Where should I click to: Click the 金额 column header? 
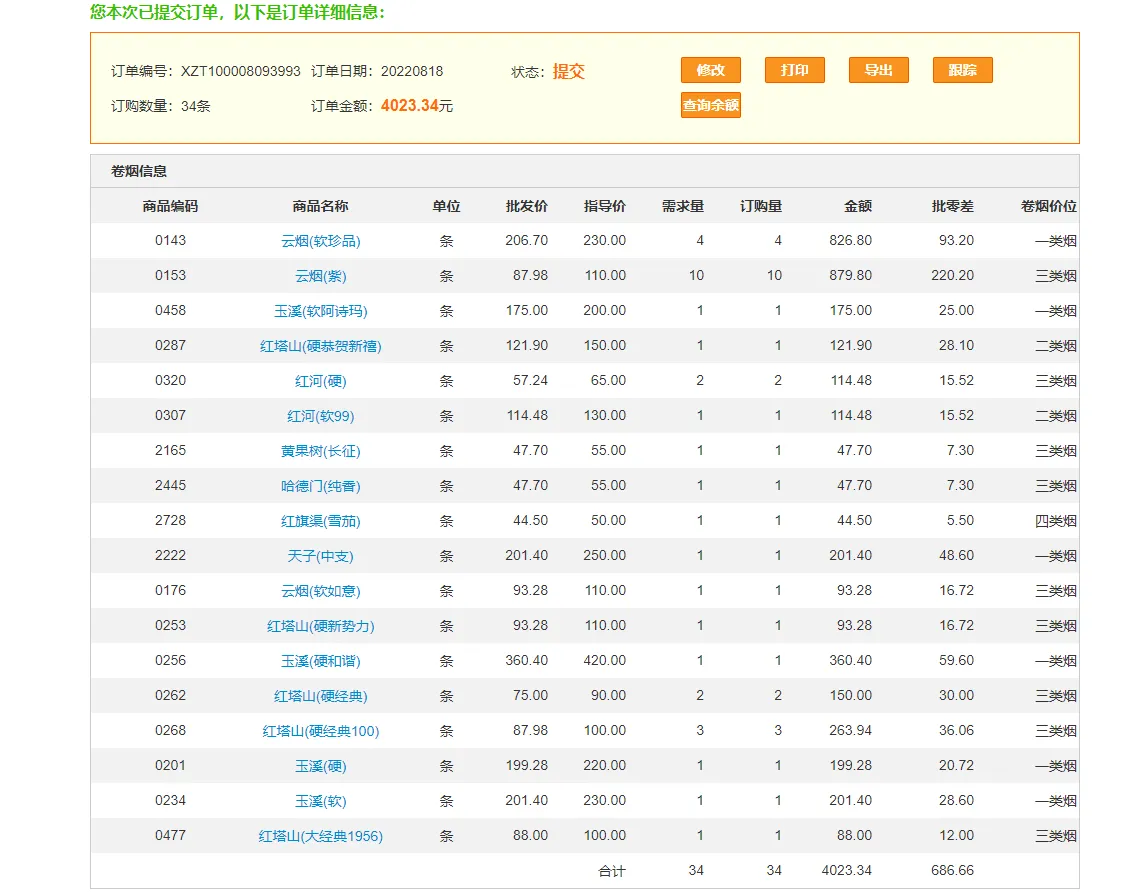(857, 206)
